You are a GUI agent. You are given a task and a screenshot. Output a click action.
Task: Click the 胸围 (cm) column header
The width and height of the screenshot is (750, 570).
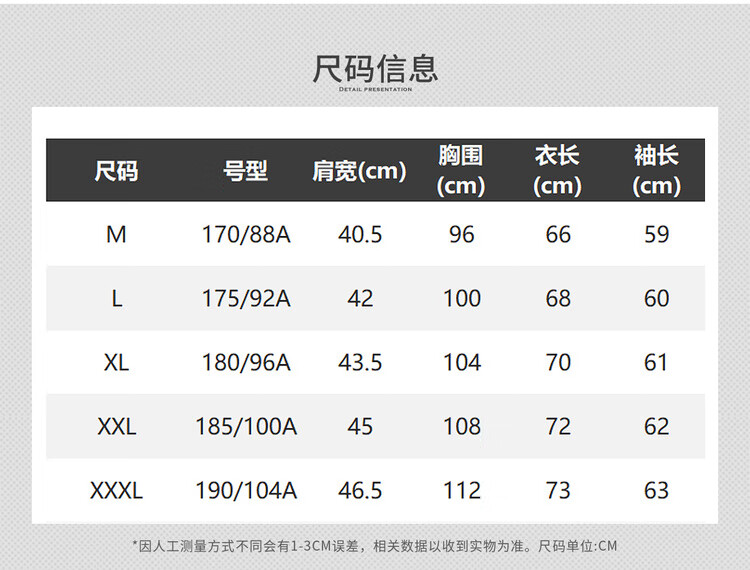461,171
